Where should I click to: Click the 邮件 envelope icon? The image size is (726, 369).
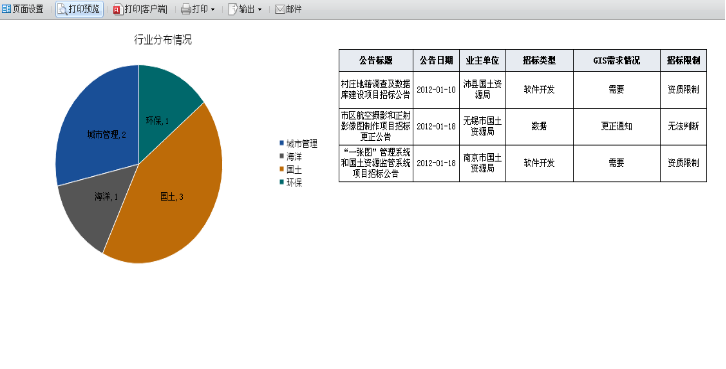point(280,9)
